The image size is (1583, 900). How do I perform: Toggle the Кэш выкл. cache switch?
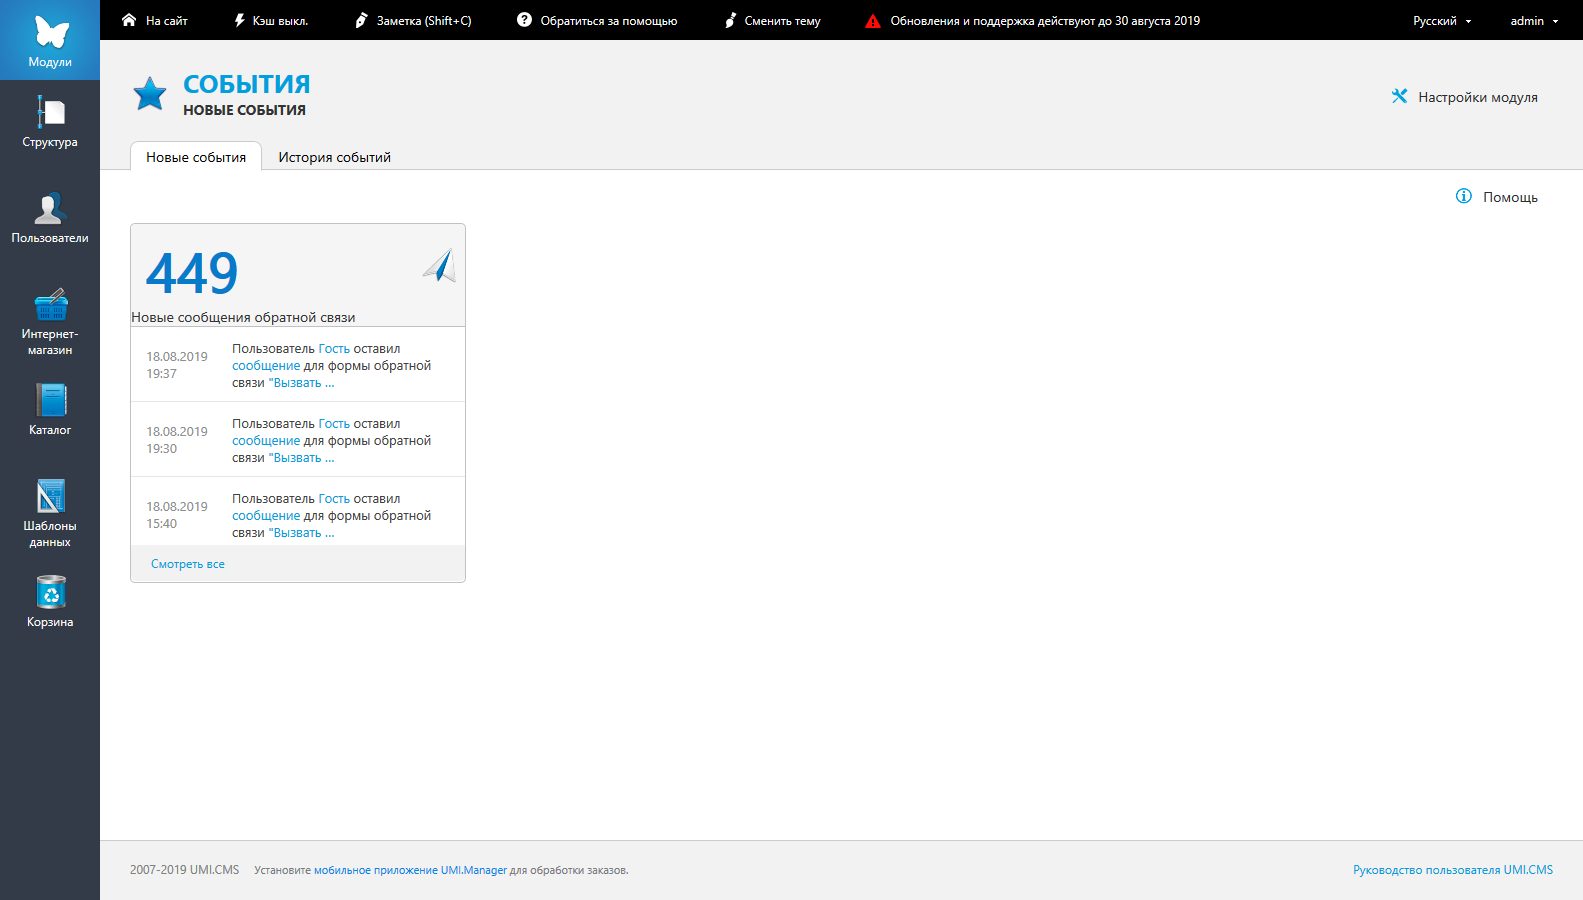[271, 21]
